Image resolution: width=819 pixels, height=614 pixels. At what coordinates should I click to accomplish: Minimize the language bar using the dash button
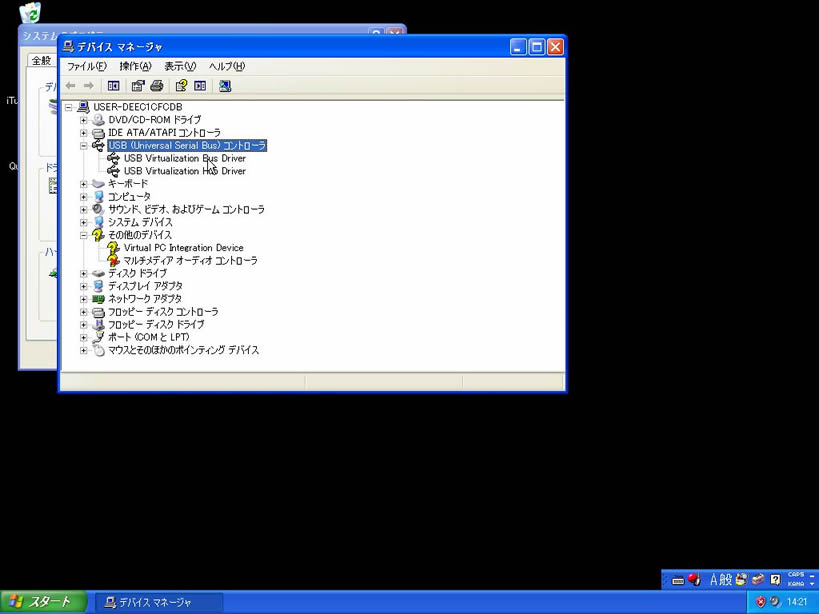coord(812,575)
